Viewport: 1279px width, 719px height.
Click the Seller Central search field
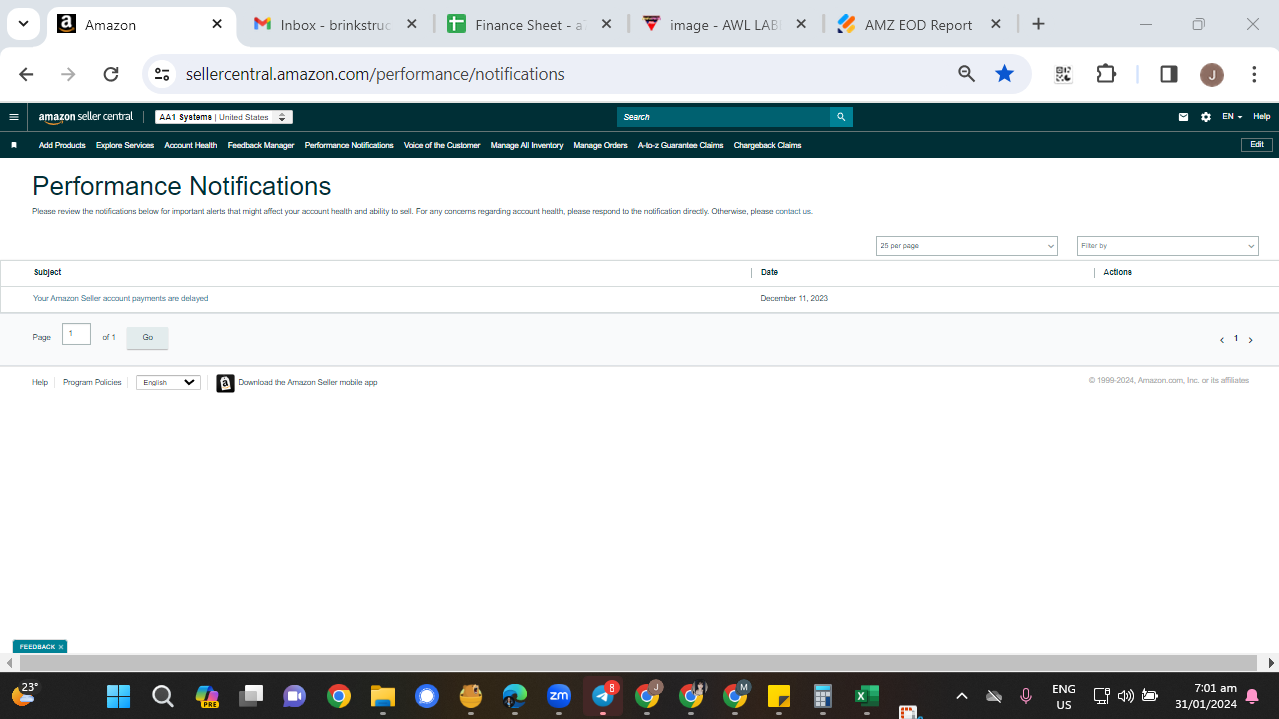click(723, 117)
